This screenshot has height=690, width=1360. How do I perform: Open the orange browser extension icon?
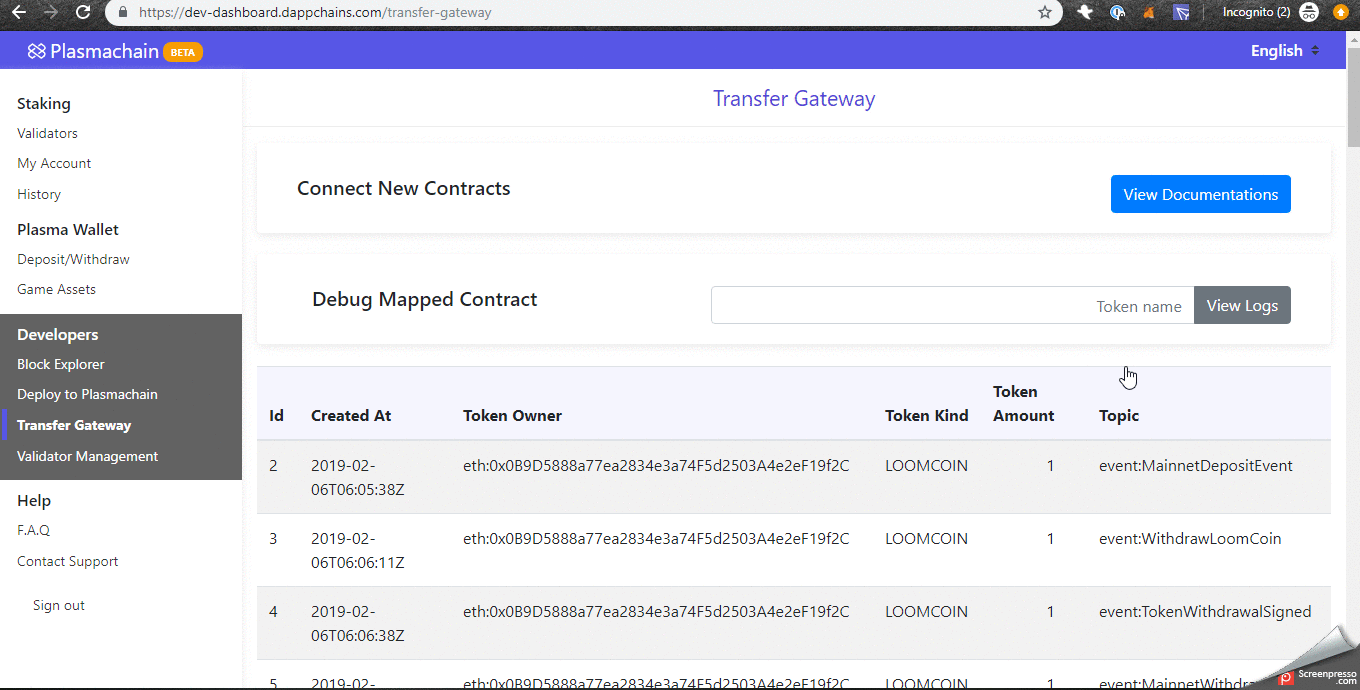[x=1148, y=12]
